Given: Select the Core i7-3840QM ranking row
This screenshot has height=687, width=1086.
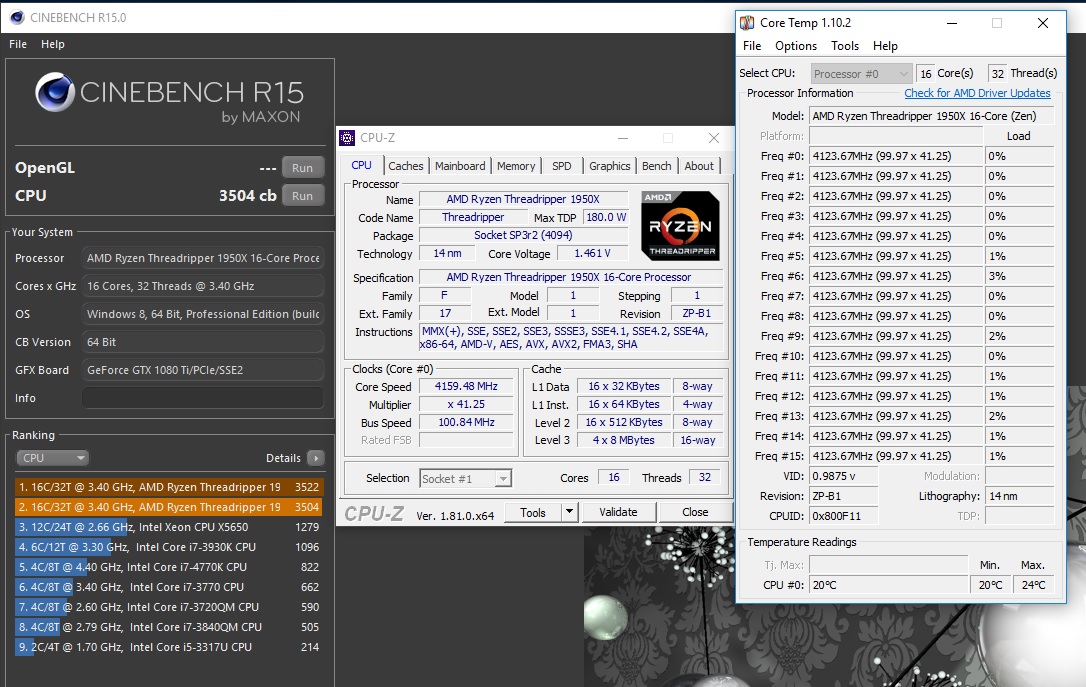Looking at the screenshot, I should click(168, 627).
